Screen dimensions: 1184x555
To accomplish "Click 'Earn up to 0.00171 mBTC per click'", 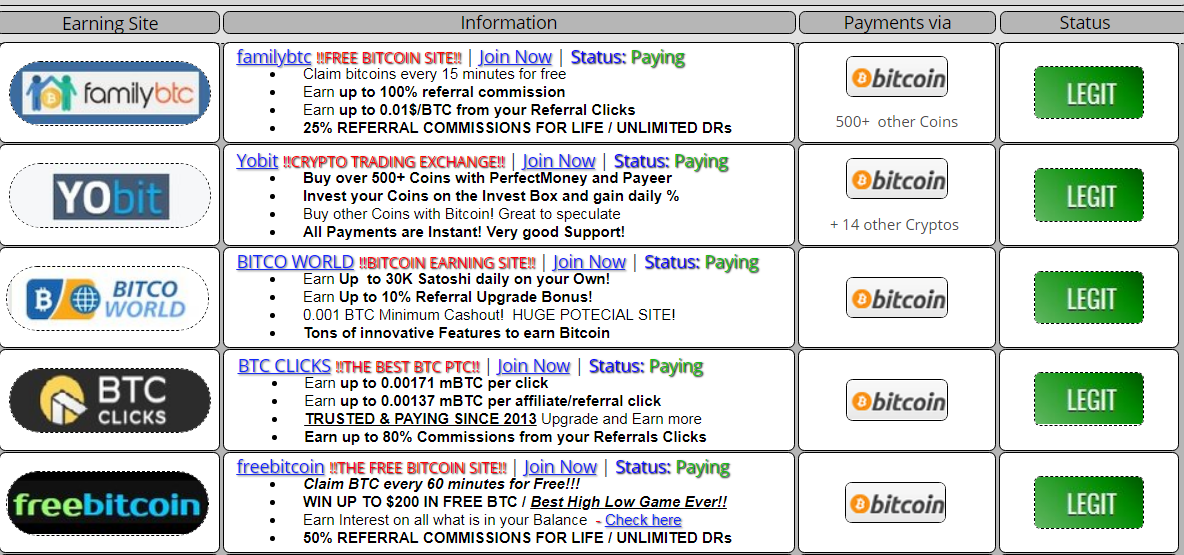I will pos(427,383).
